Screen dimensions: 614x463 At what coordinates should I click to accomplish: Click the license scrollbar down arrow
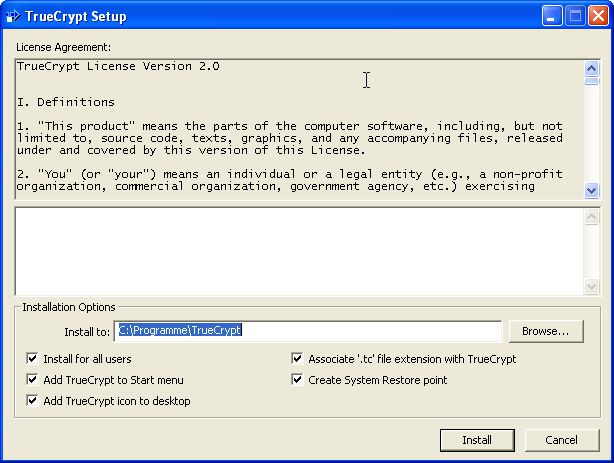pos(591,191)
